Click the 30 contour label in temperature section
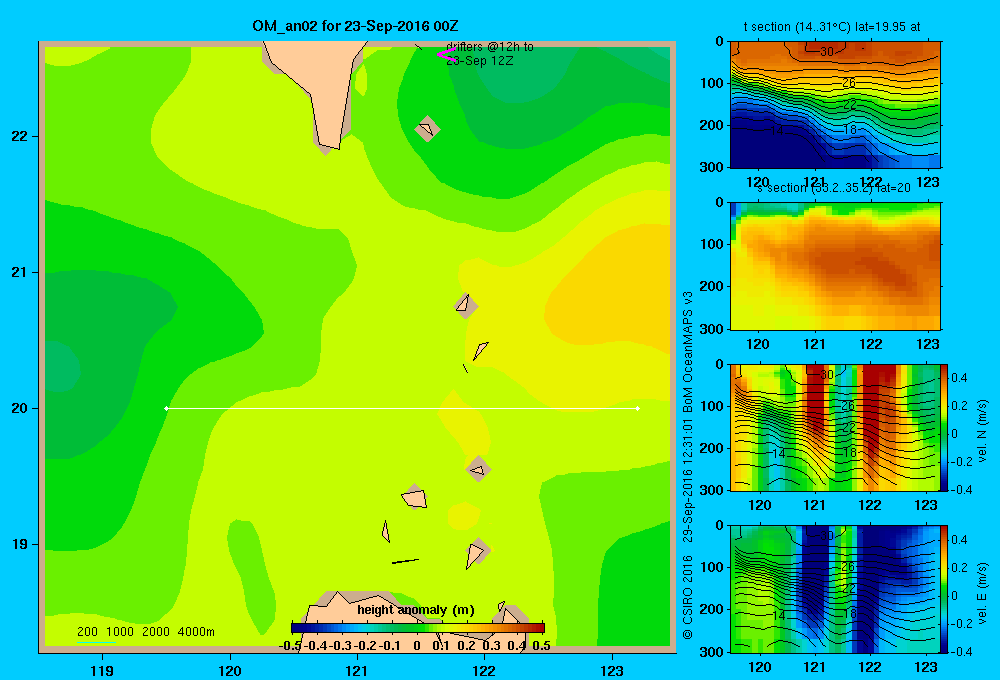 [827, 52]
